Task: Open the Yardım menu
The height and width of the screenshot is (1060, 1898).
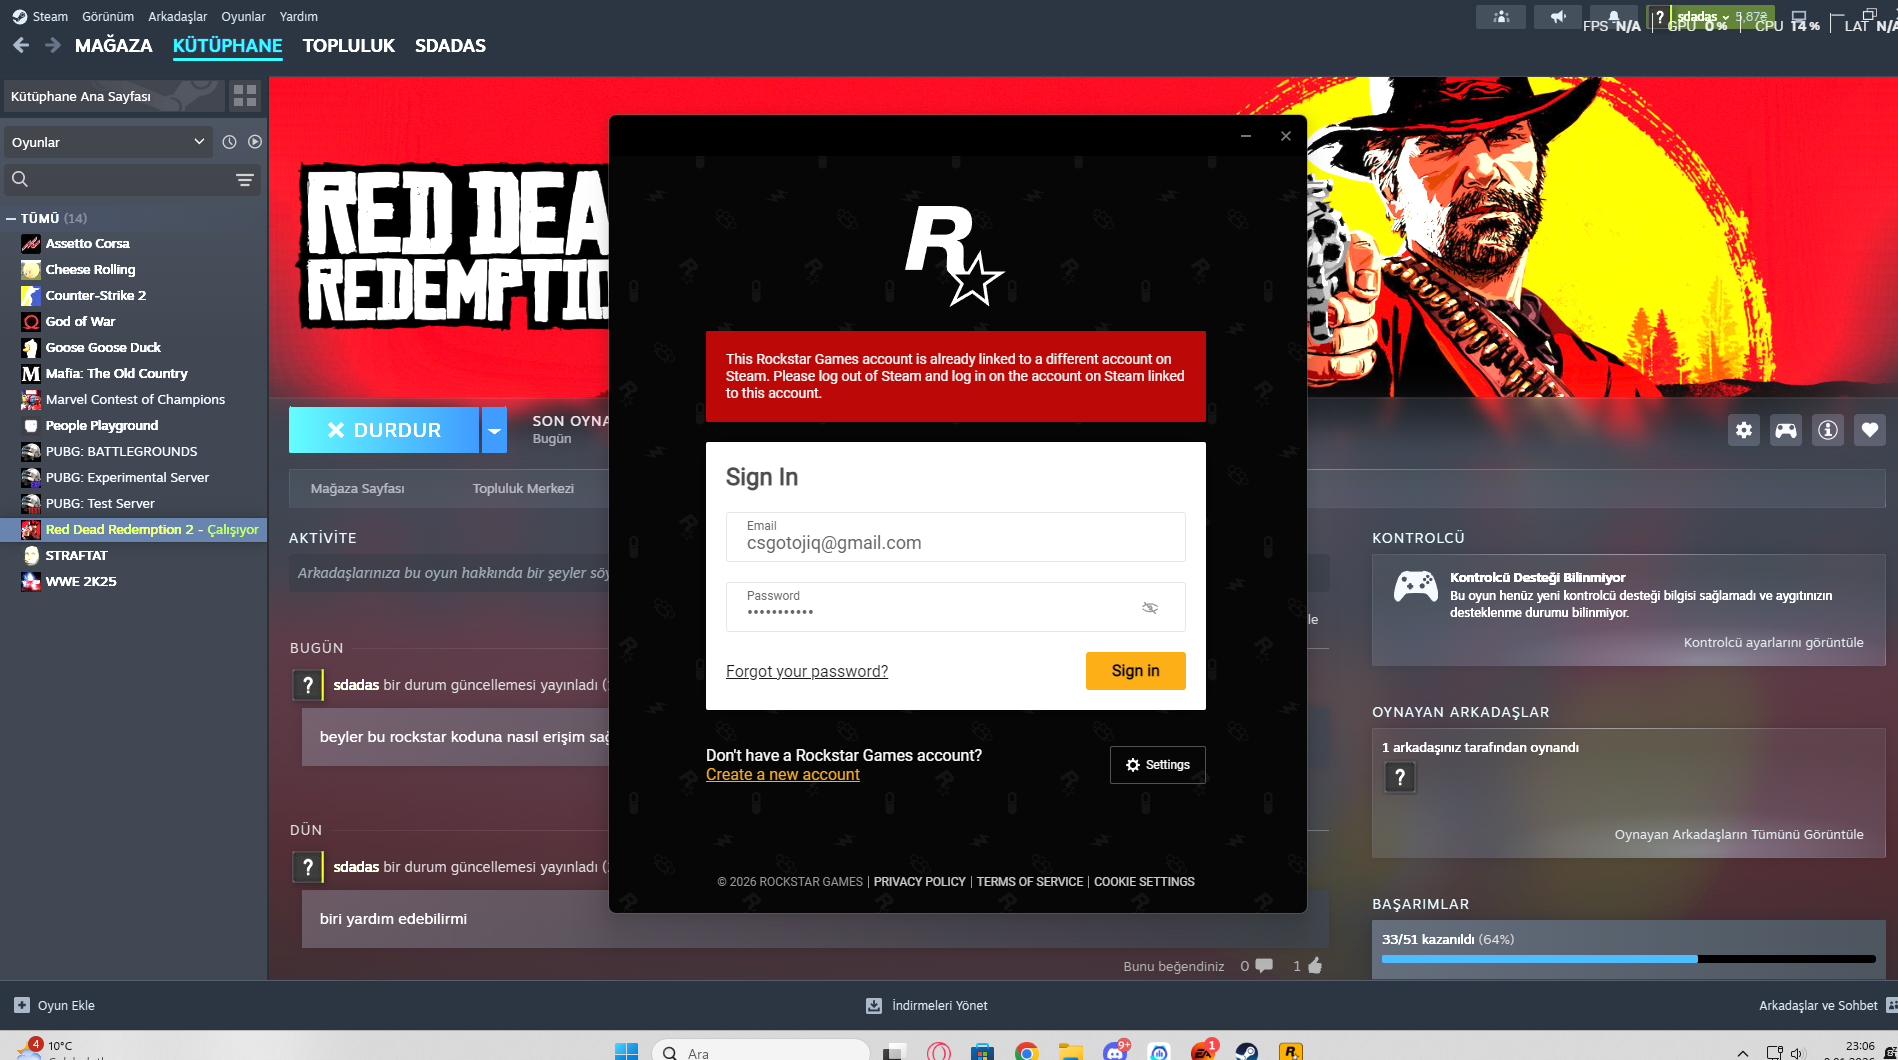Action: 299,16
